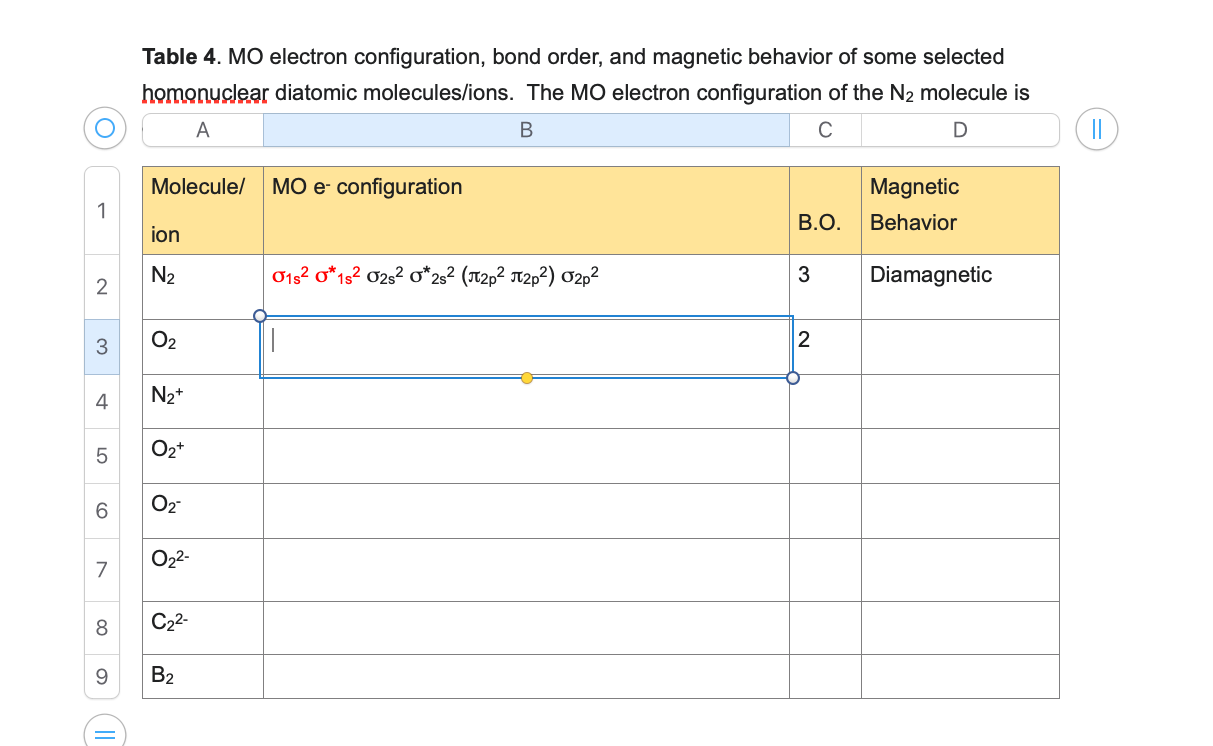1213x746 pixels.
Task: Click the Magnetic Behavior header cell
Action: (959, 210)
